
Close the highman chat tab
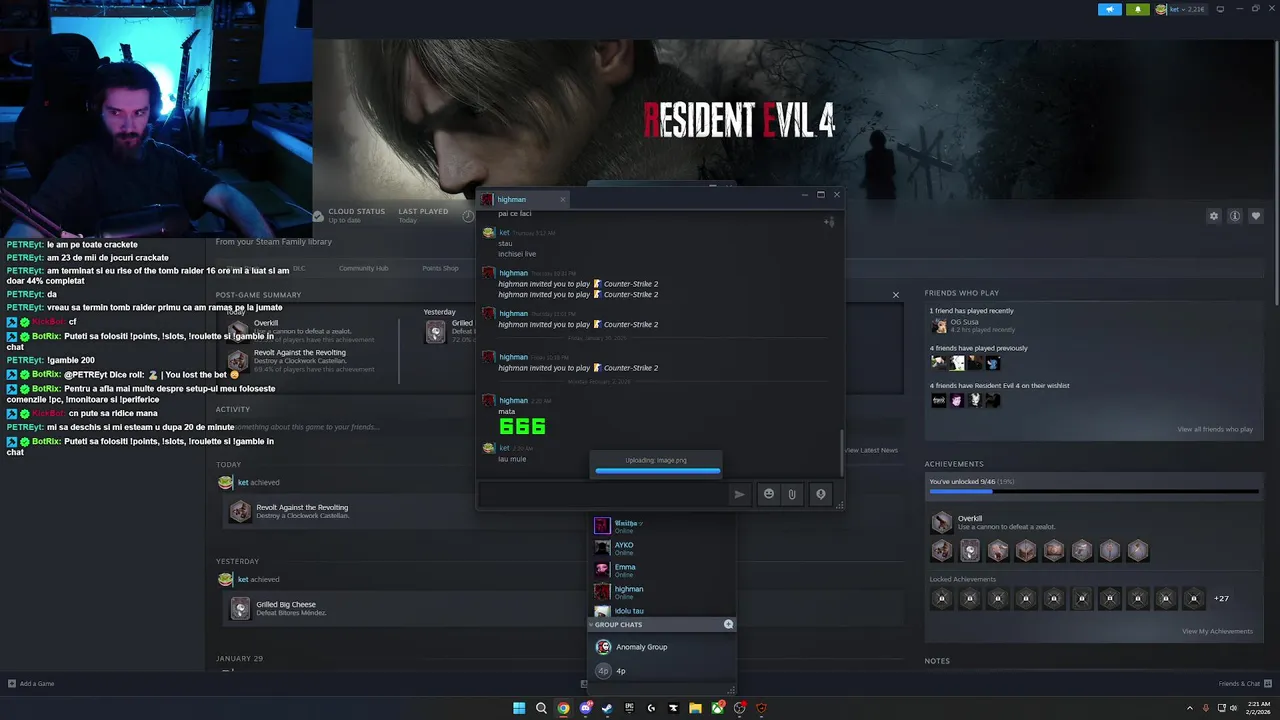pyautogui.click(x=562, y=199)
